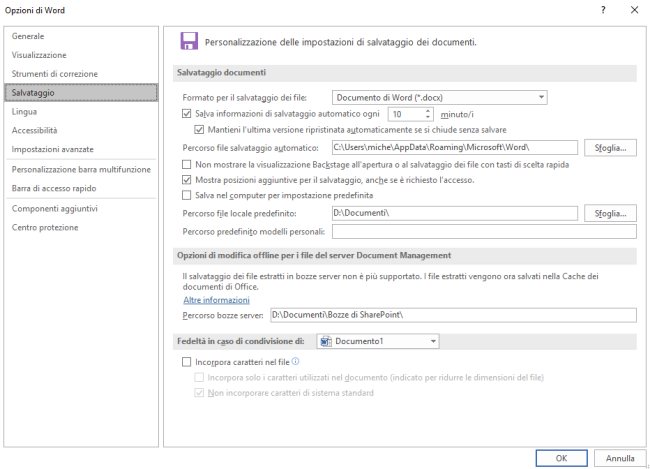Open the Altre informazioni link
650x469 pixels.
point(216,300)
